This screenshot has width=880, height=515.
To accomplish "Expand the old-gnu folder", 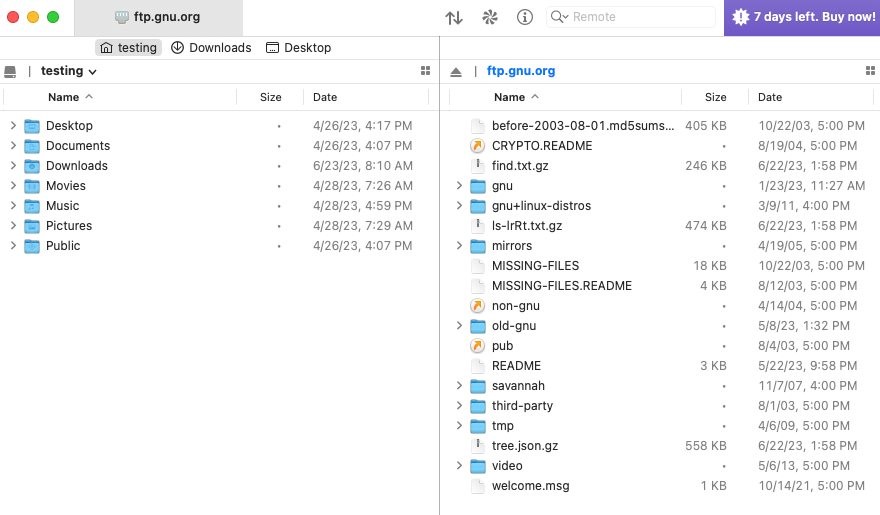I will (459, 326).
